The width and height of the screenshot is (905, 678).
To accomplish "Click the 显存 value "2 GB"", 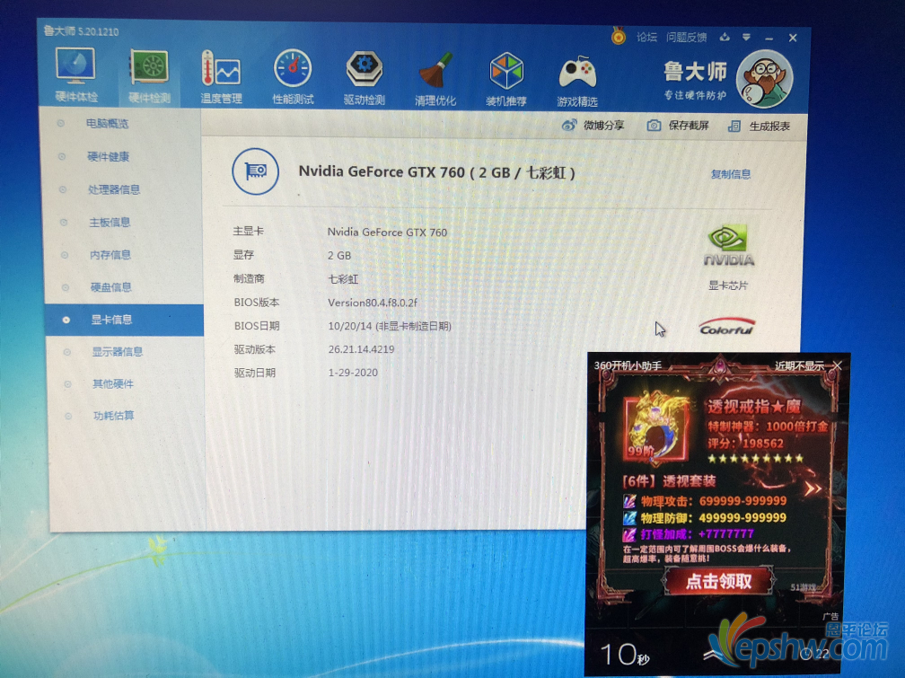I will coord(339,255).
